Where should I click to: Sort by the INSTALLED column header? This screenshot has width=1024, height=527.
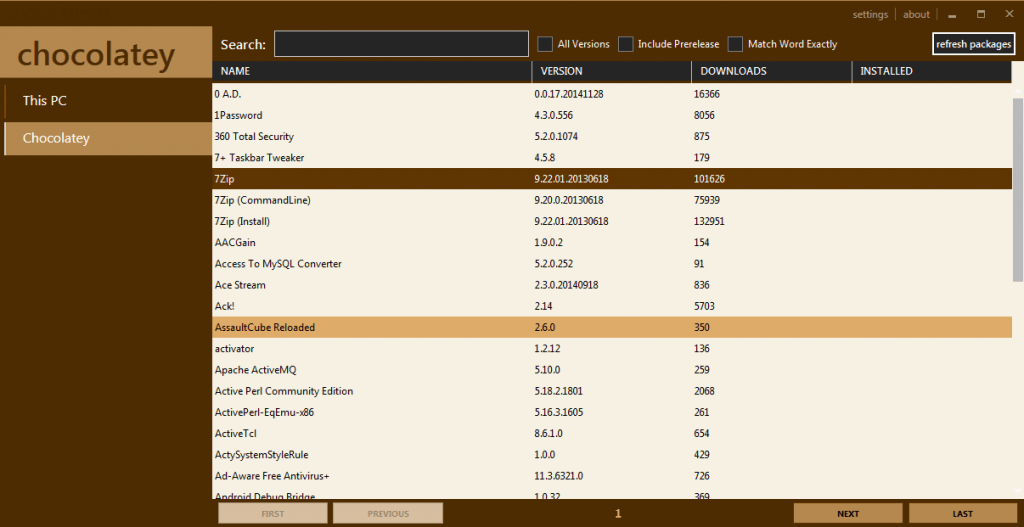932,71
